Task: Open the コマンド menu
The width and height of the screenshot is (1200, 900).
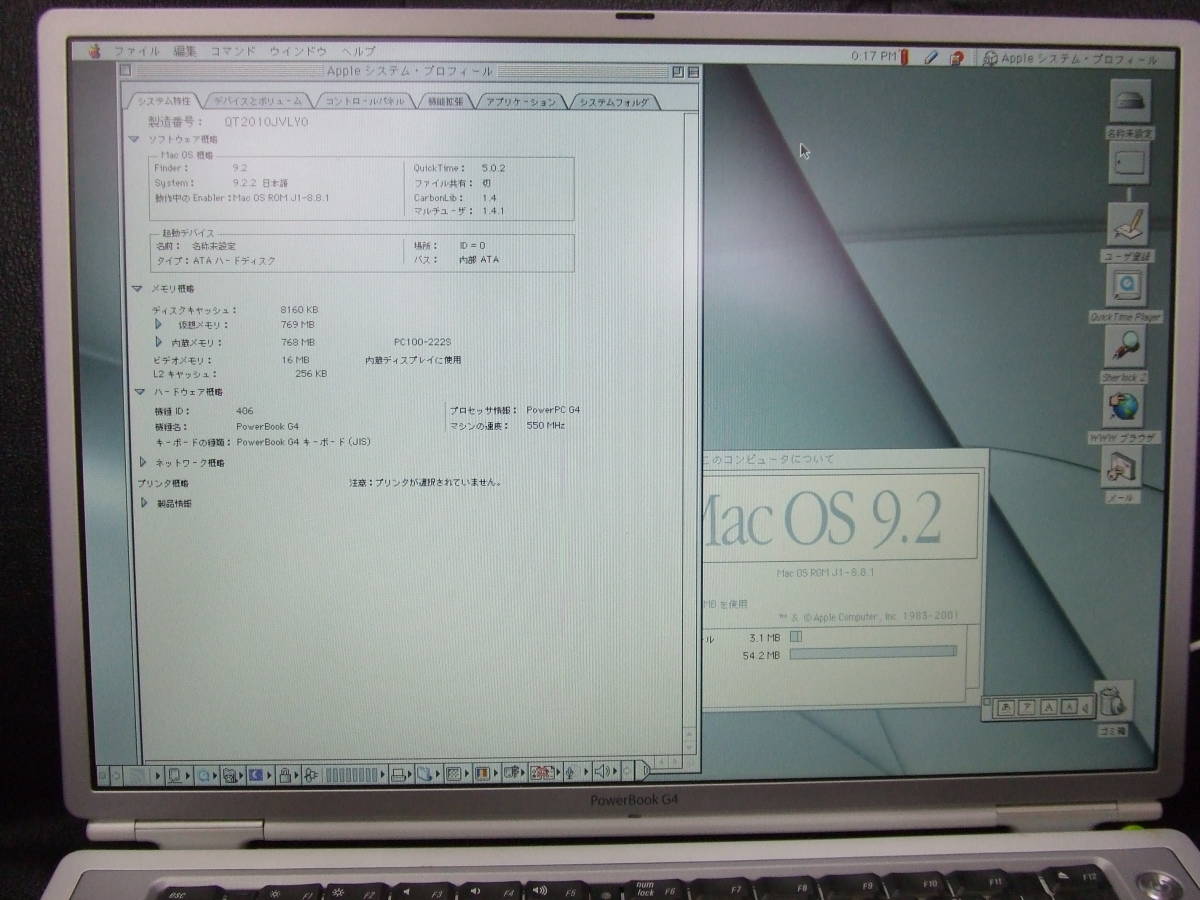Action: tap(232, 50)
